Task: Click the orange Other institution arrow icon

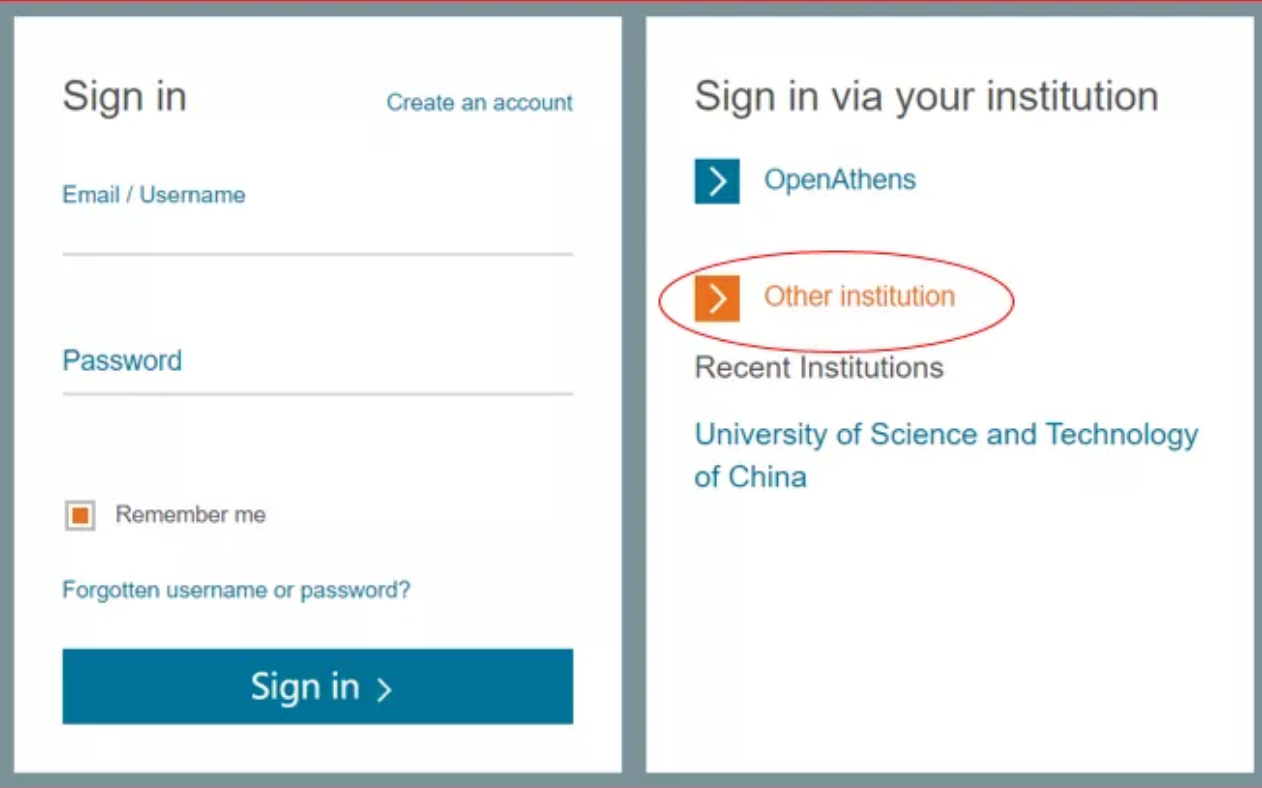Action: click(x=716, y=298)
